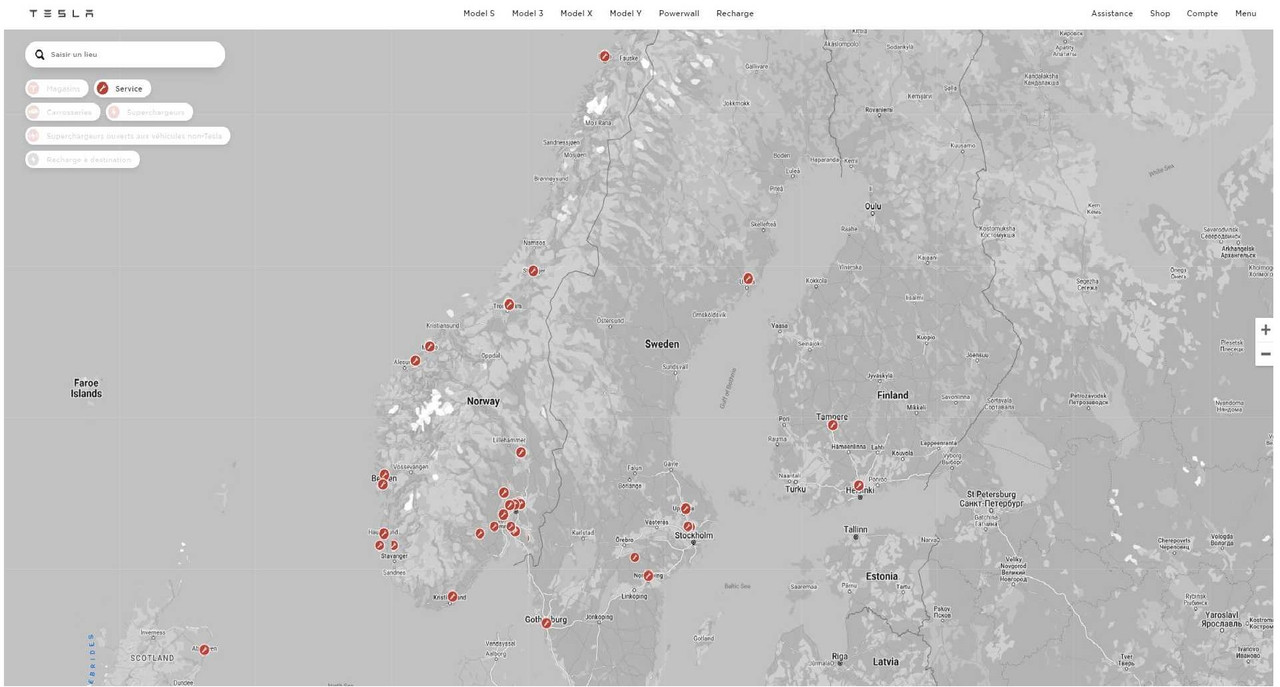1280x687 pixels.
Task: Zoom in the map with plus button
Action: pyautogui.click(x=1265, y=330)
